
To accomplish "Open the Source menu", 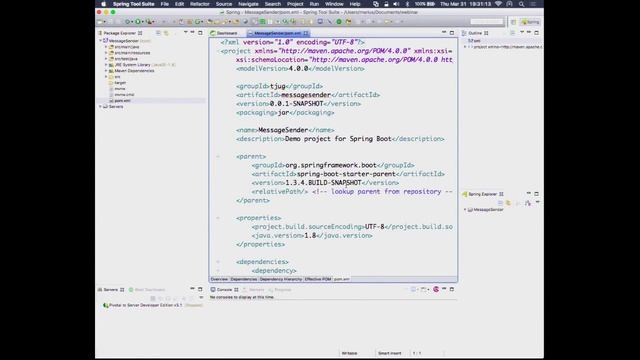I will [224, 4].
